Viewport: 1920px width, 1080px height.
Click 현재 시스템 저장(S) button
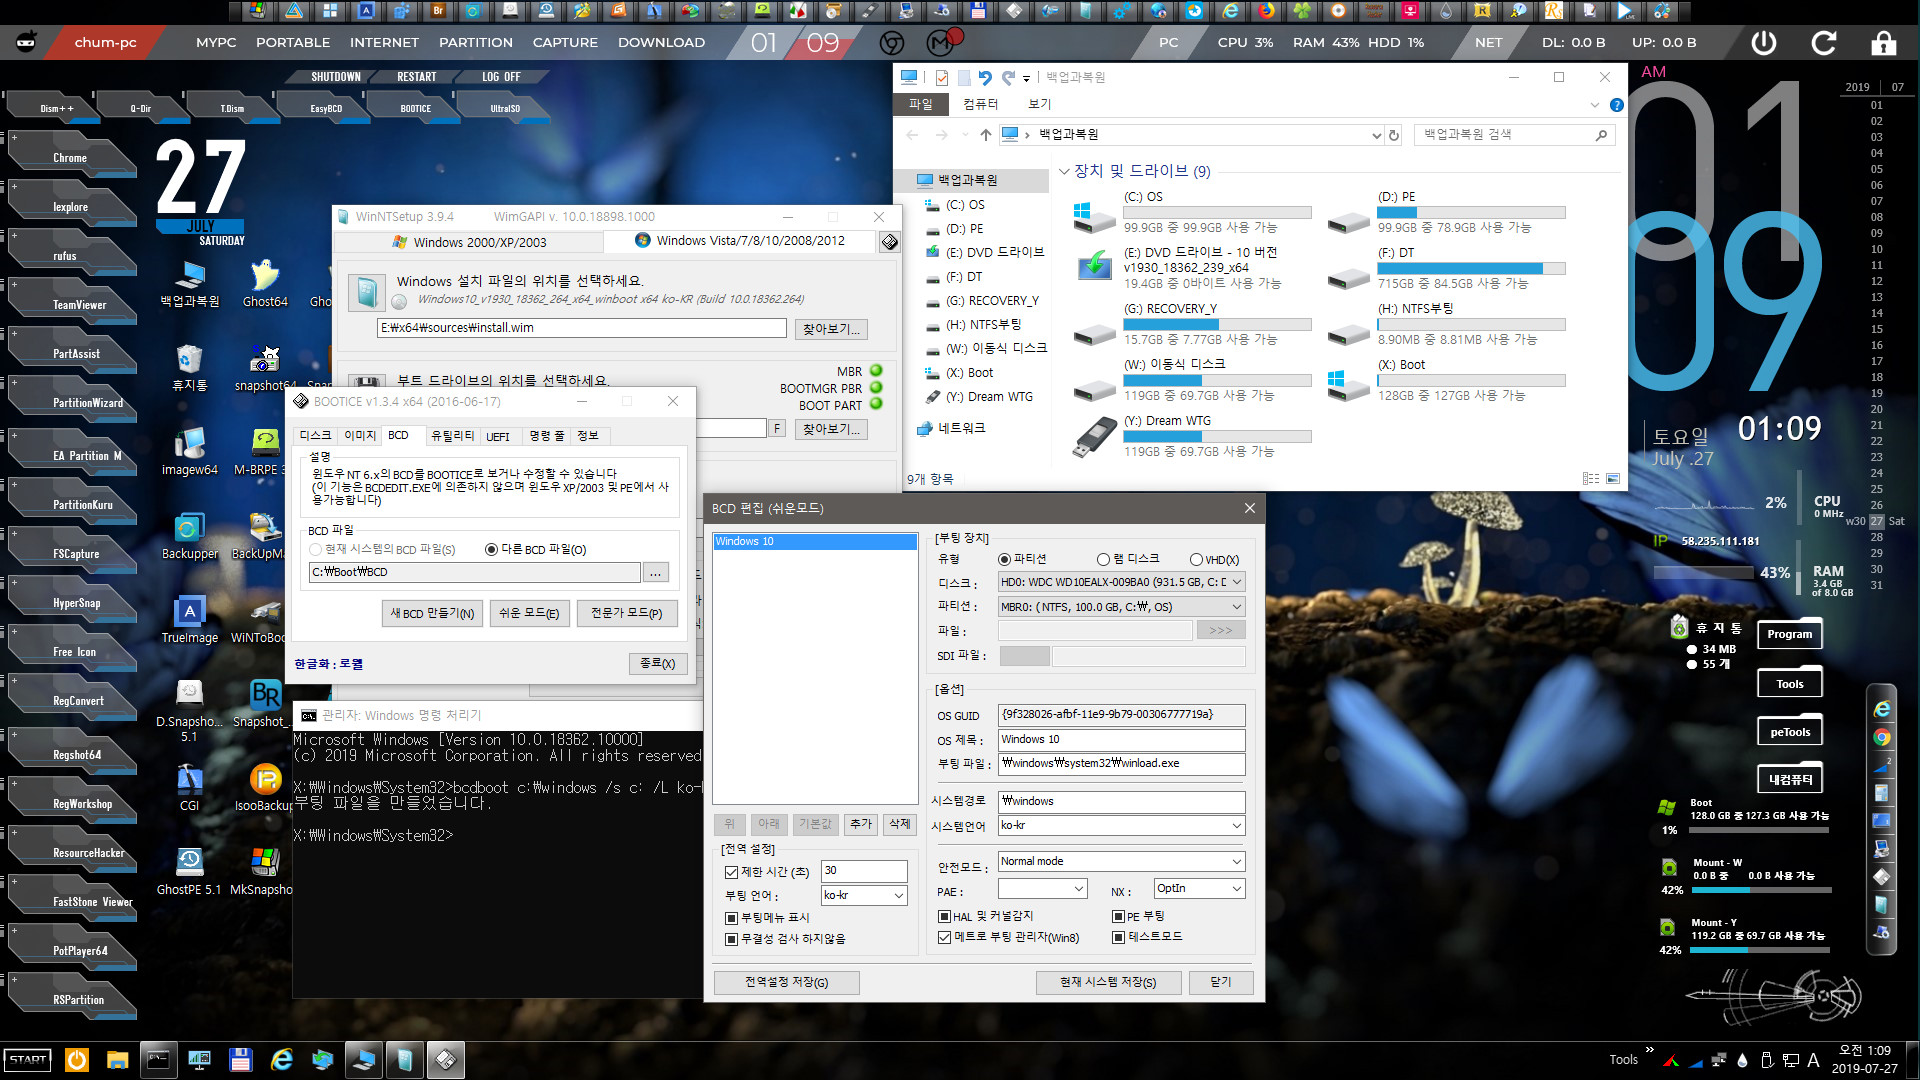[1108, 982]
